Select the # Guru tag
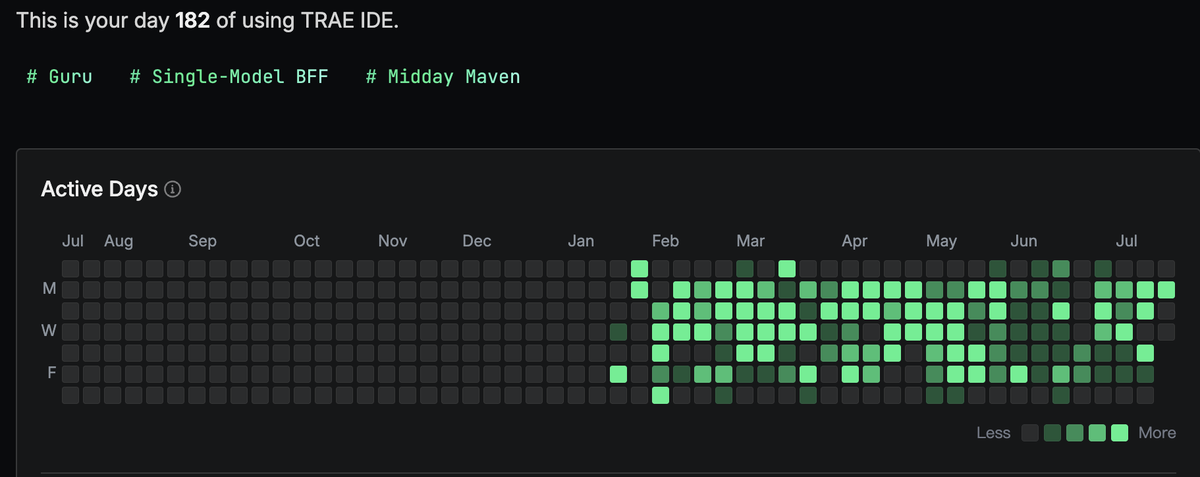The width and height of the screenshot is (1200, 477). pos(59,76)
